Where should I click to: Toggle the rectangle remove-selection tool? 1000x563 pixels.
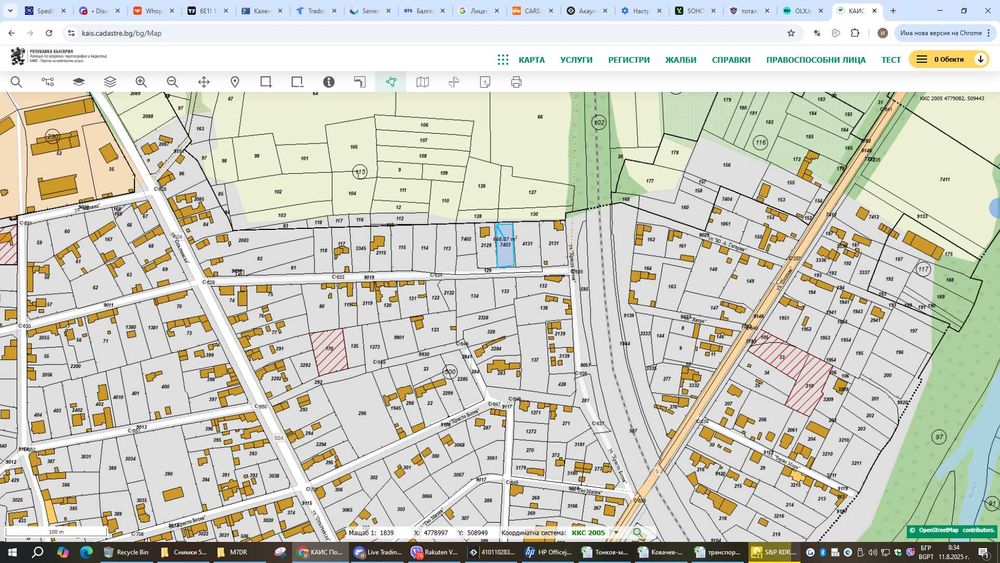coord(297,82)
